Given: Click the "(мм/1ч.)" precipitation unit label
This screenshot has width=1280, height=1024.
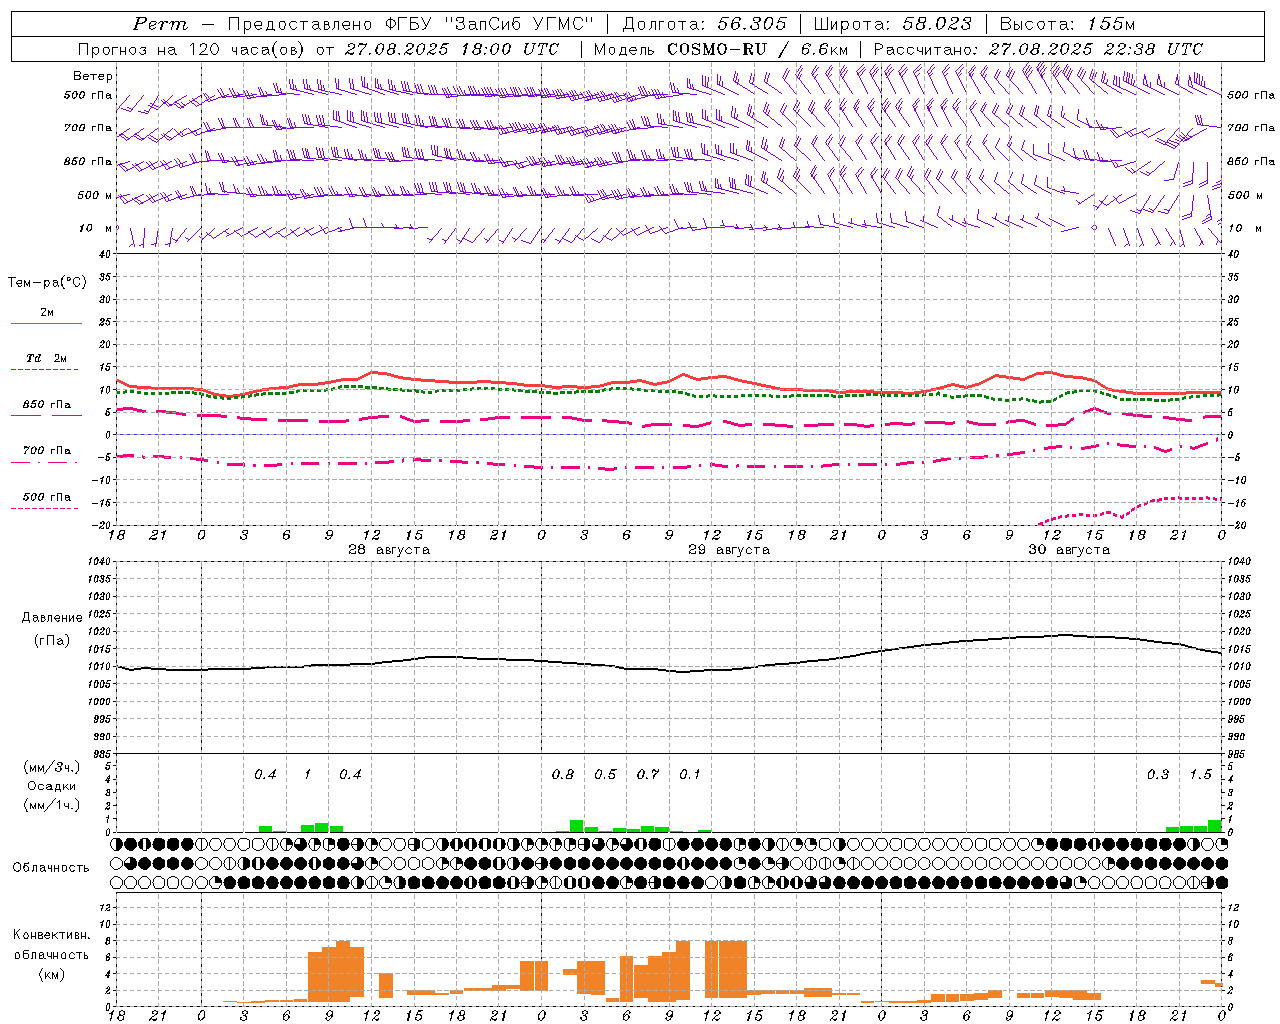Looking at the screenshot, I should click(50, 805).
